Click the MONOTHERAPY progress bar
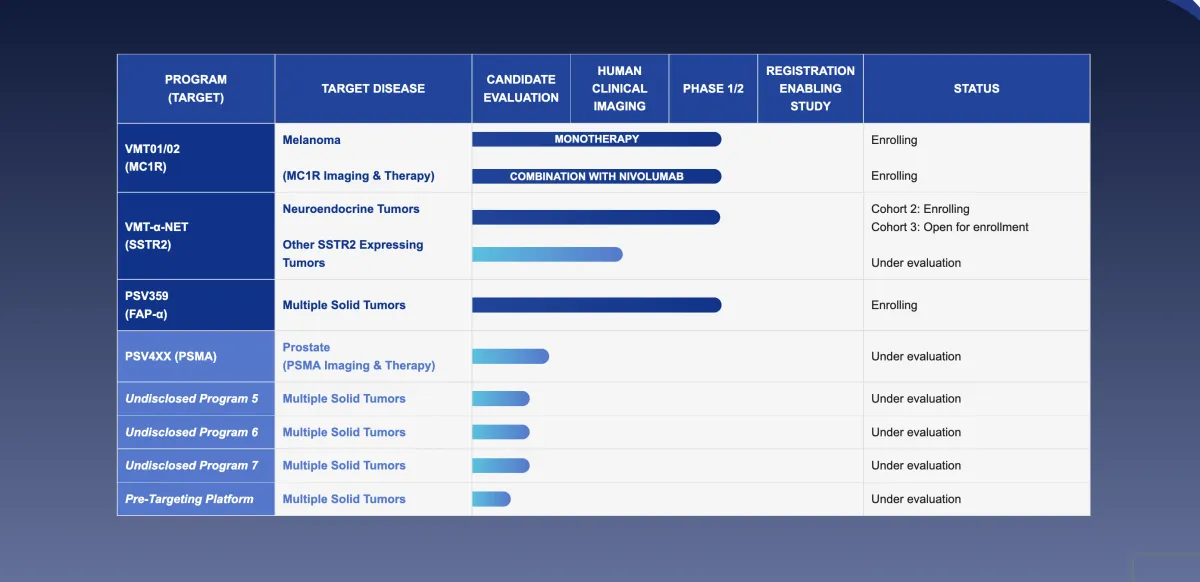This screenshot has height=582, width=1200. coord(596,140)
